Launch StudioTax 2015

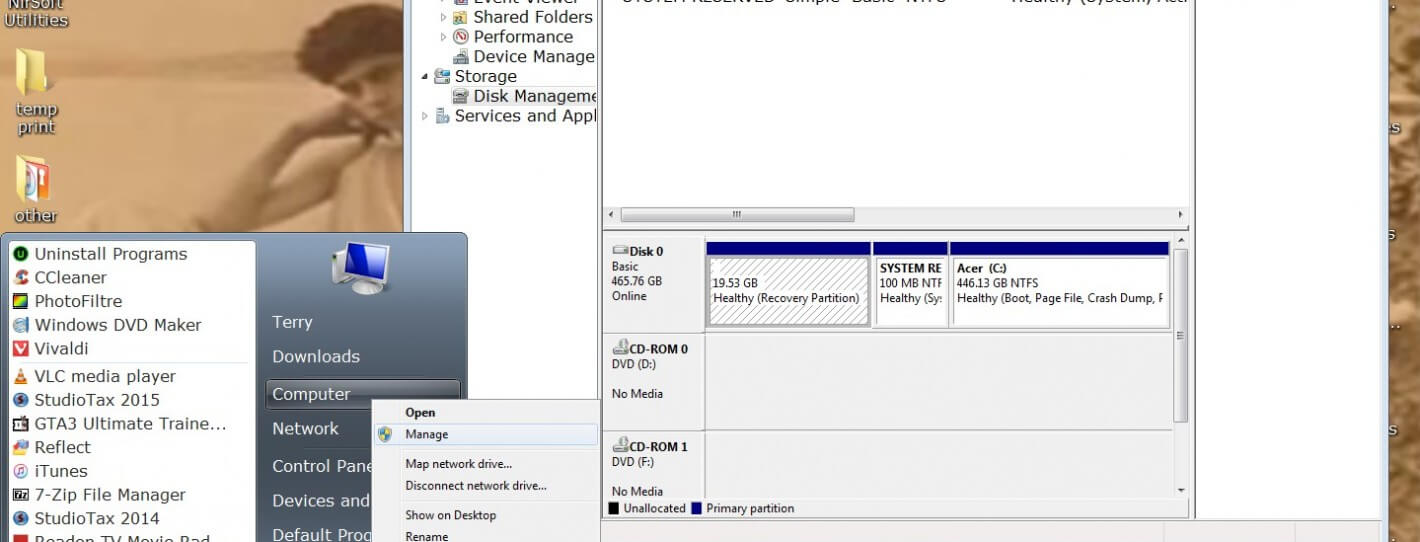(x=97, y=400)
